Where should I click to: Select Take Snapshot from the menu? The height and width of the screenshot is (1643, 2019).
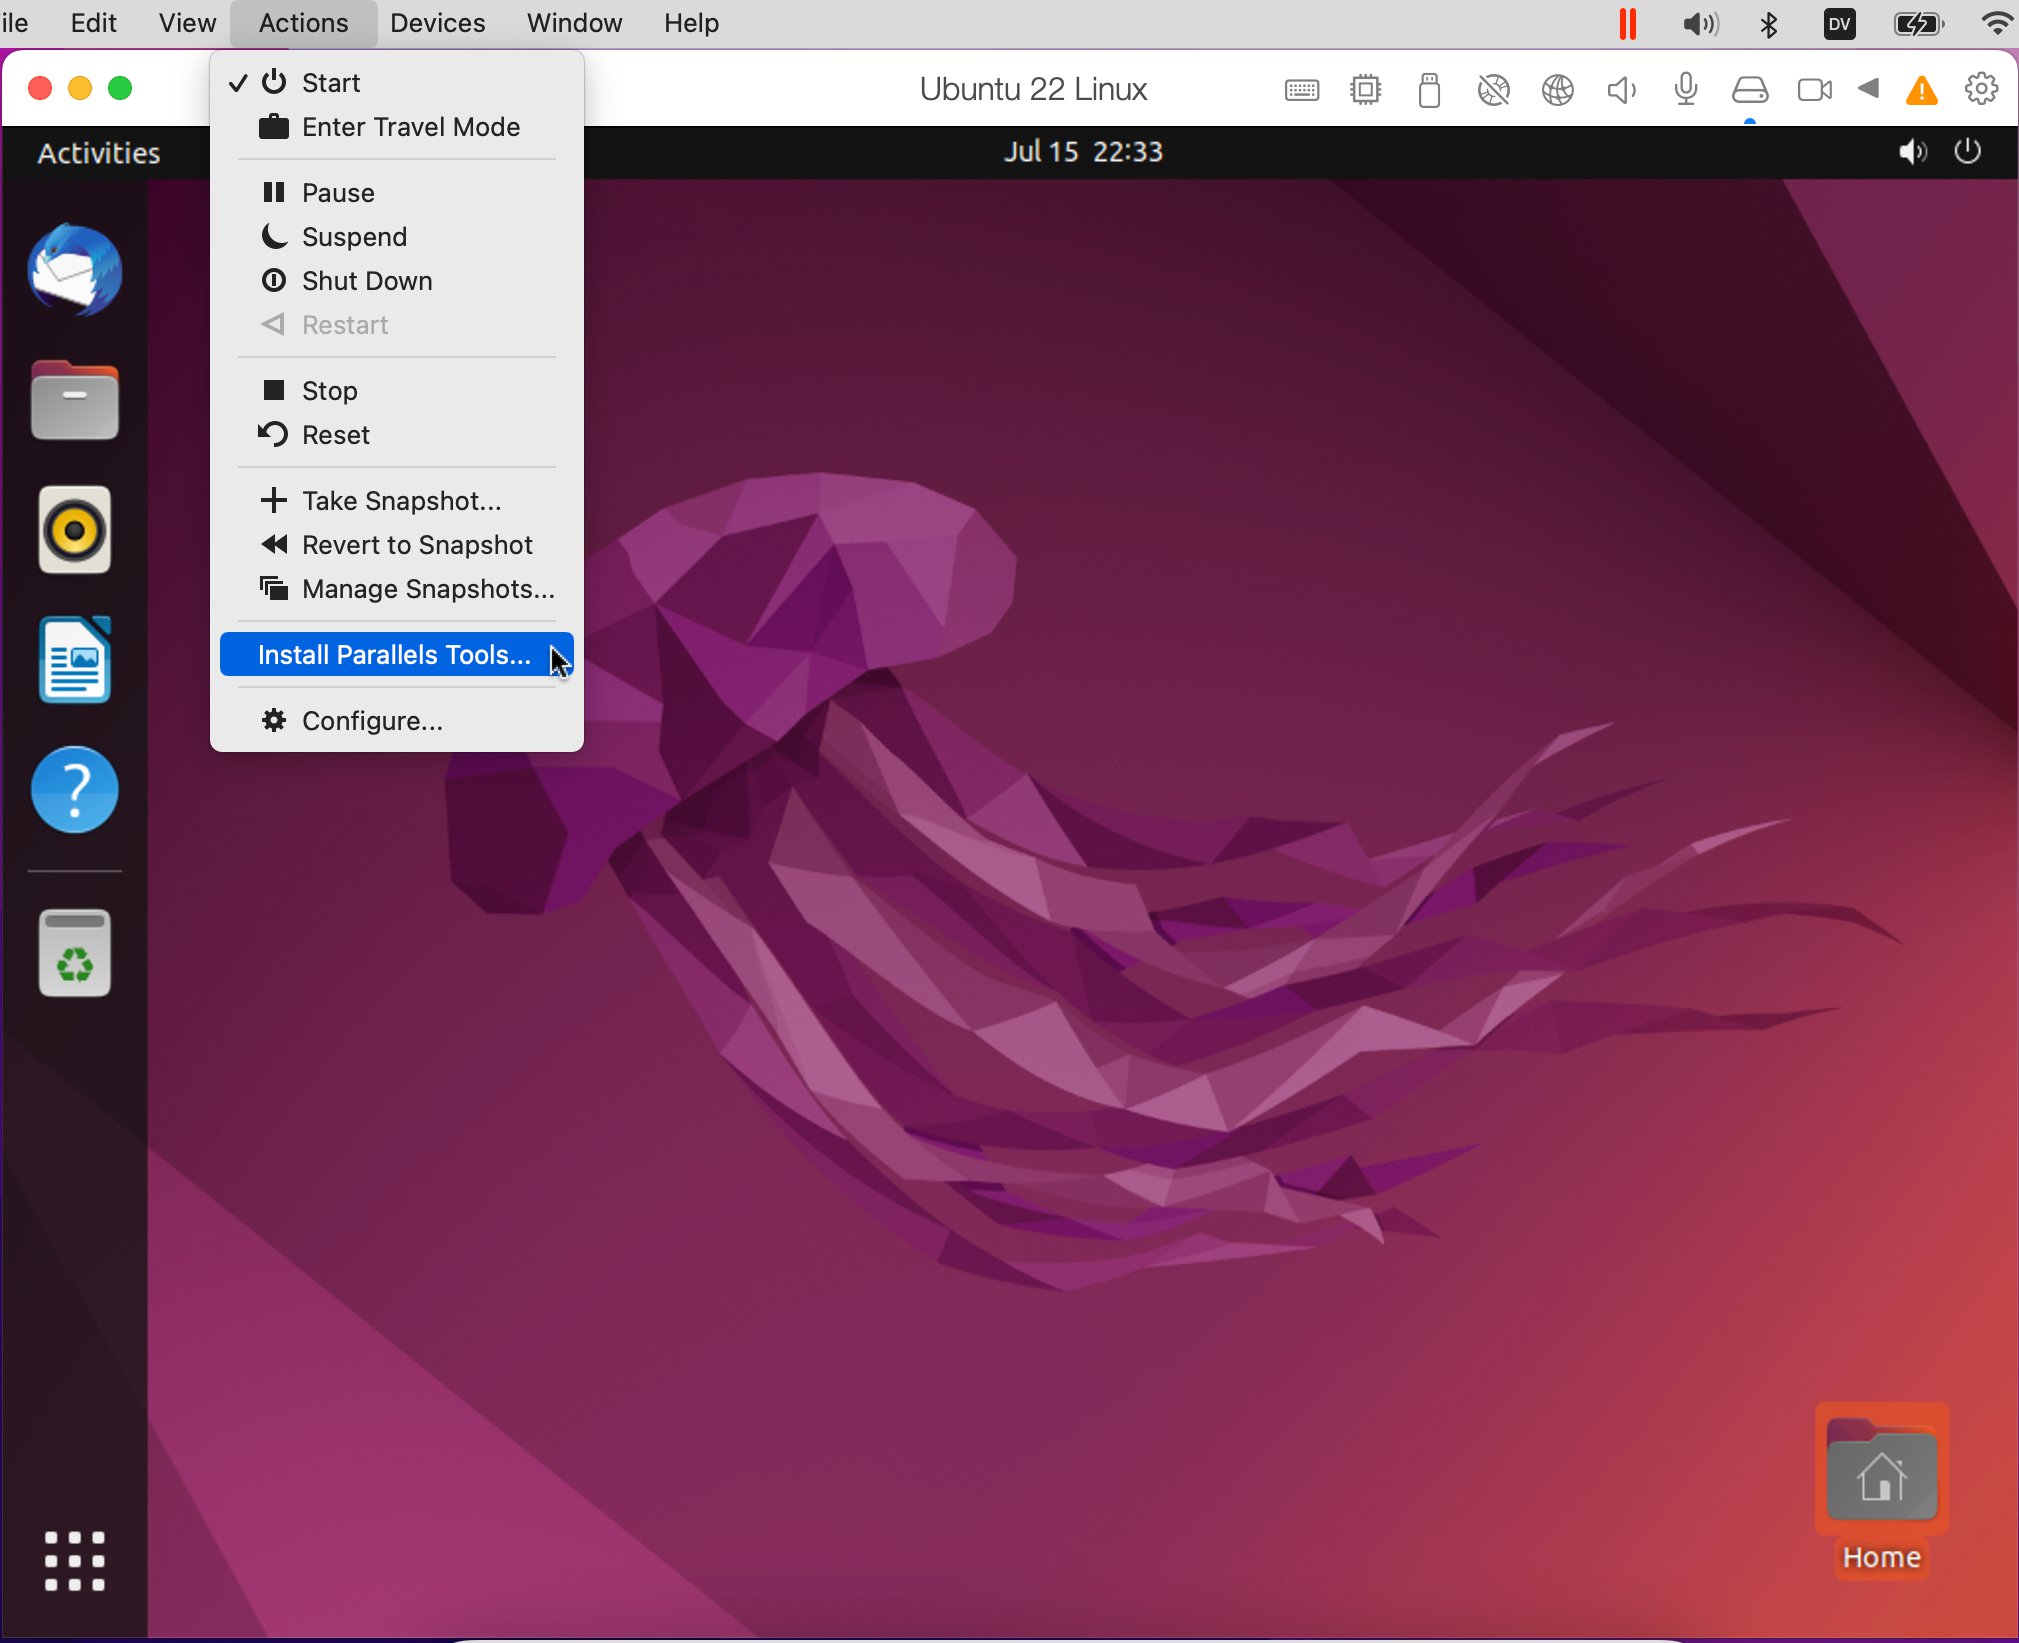pyautogui.click(x=401, y=501)
